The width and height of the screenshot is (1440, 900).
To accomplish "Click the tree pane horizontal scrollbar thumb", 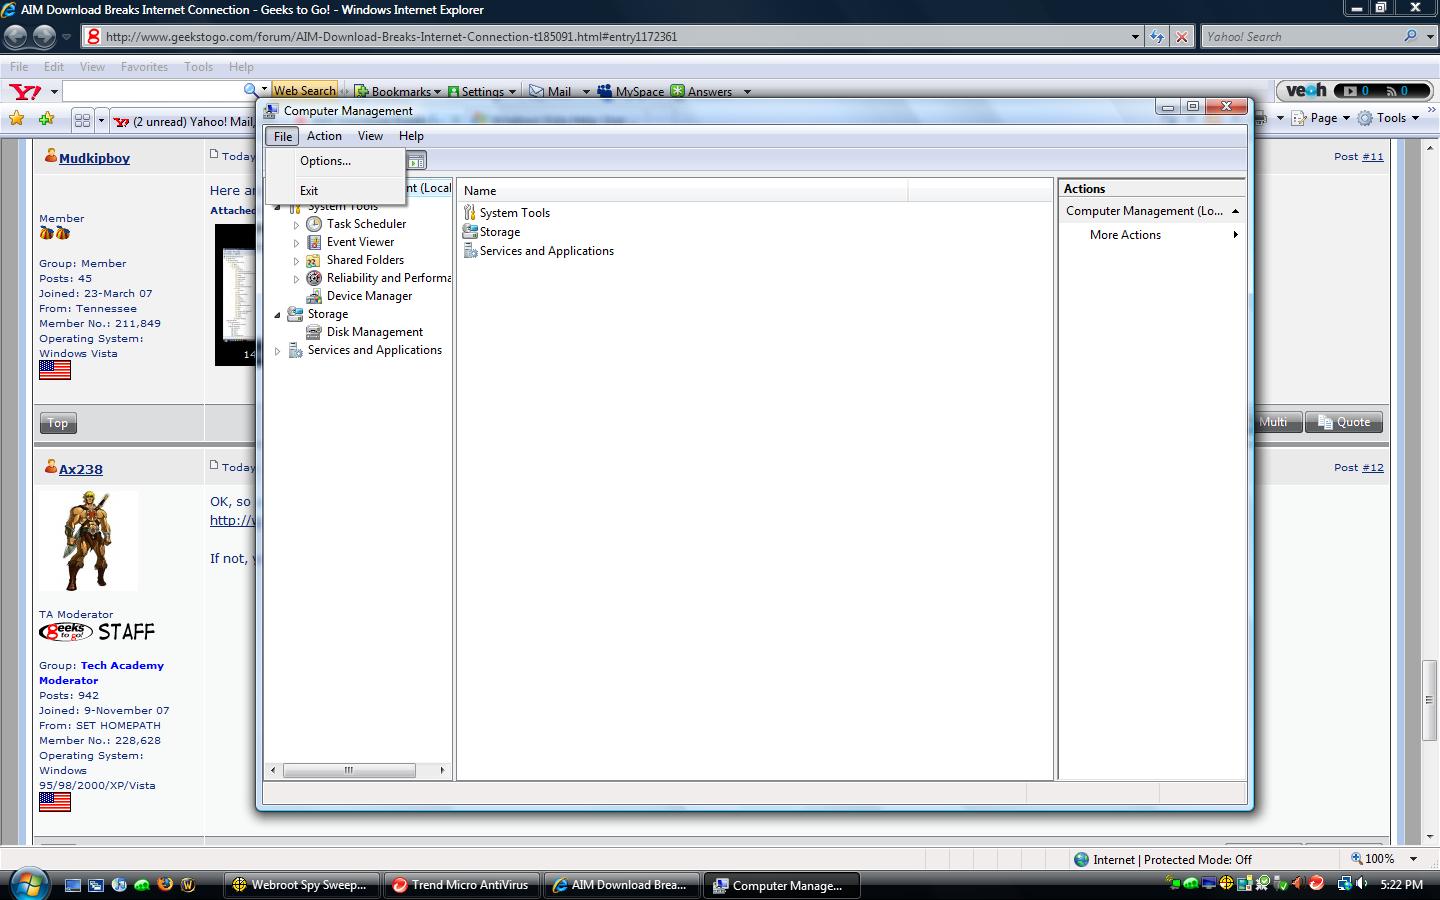I will point(349,770).
